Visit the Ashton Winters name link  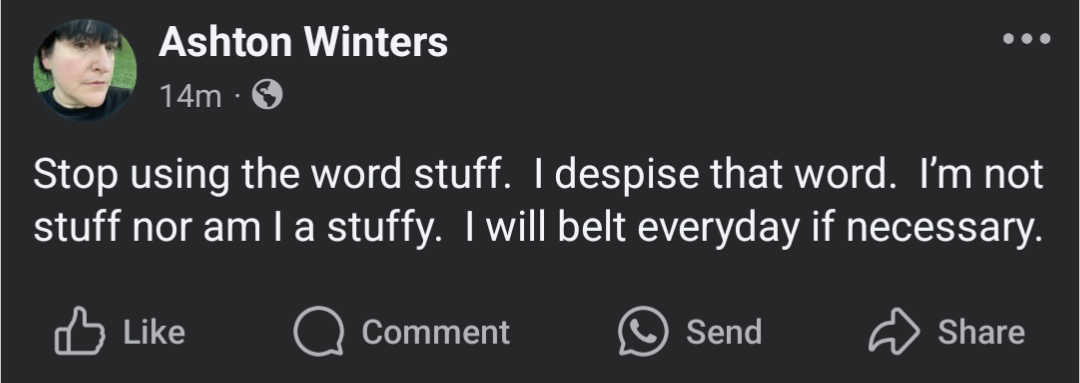[303, 43]
